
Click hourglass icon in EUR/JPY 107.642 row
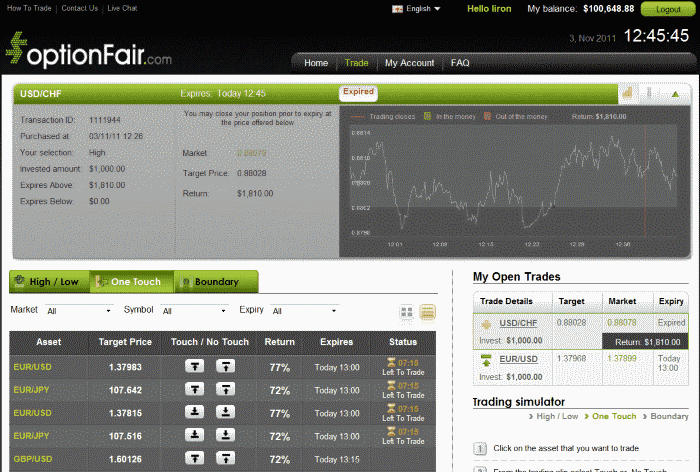[x=391, y=385]
